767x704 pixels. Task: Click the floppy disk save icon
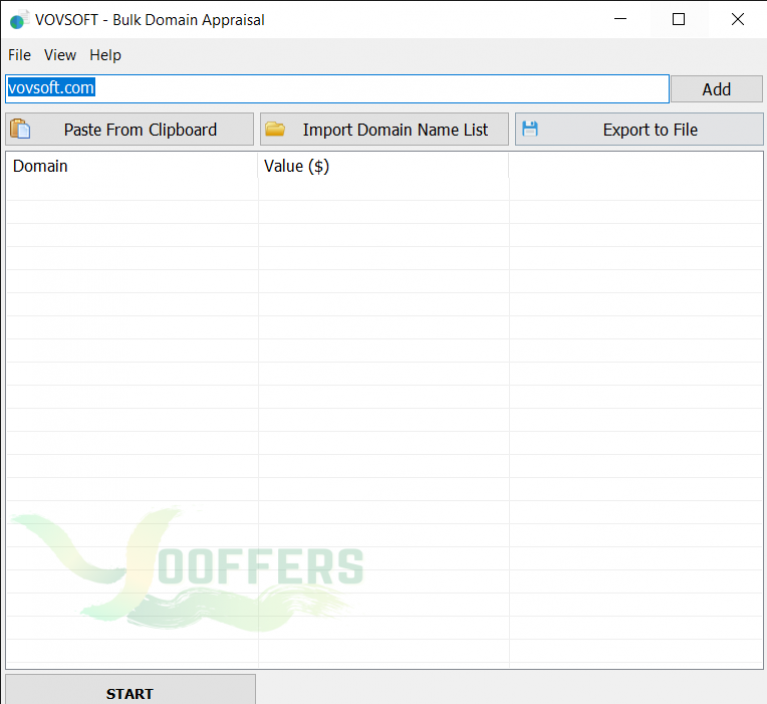pyautogui.click(x=530, y=129)
